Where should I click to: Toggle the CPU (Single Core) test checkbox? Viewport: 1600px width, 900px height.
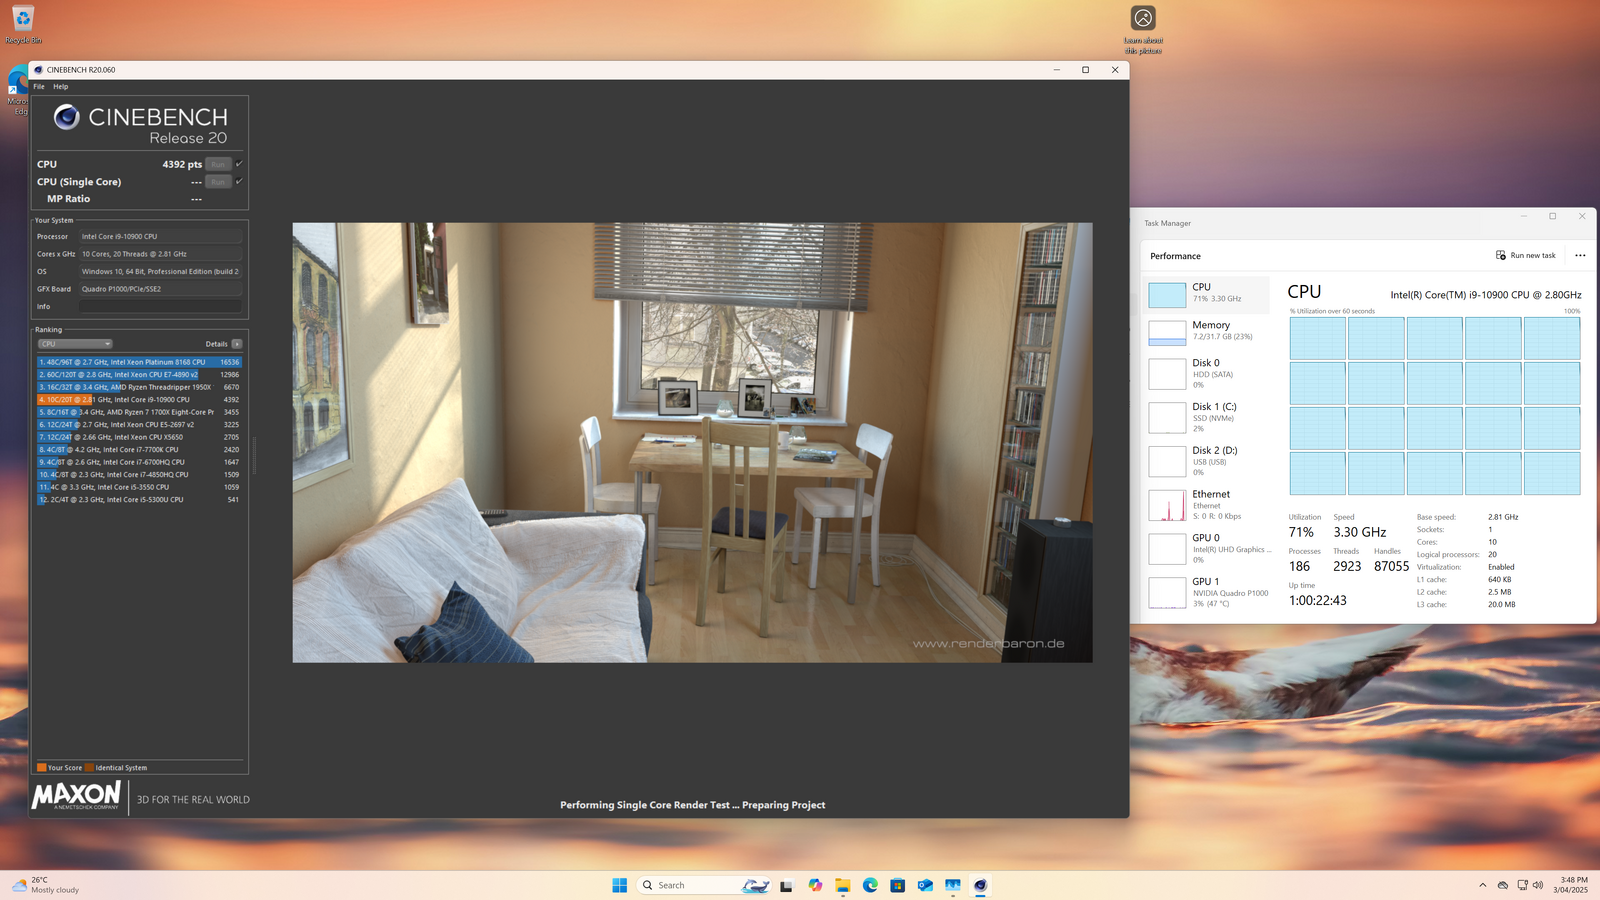click(239, 181)
